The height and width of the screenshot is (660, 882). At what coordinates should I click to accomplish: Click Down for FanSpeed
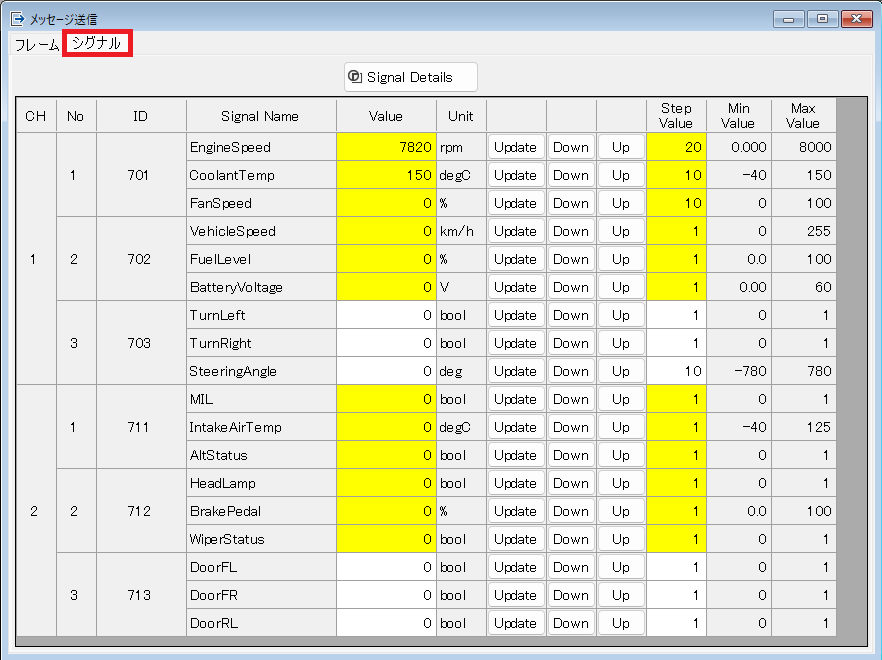(x=571, y=203)
